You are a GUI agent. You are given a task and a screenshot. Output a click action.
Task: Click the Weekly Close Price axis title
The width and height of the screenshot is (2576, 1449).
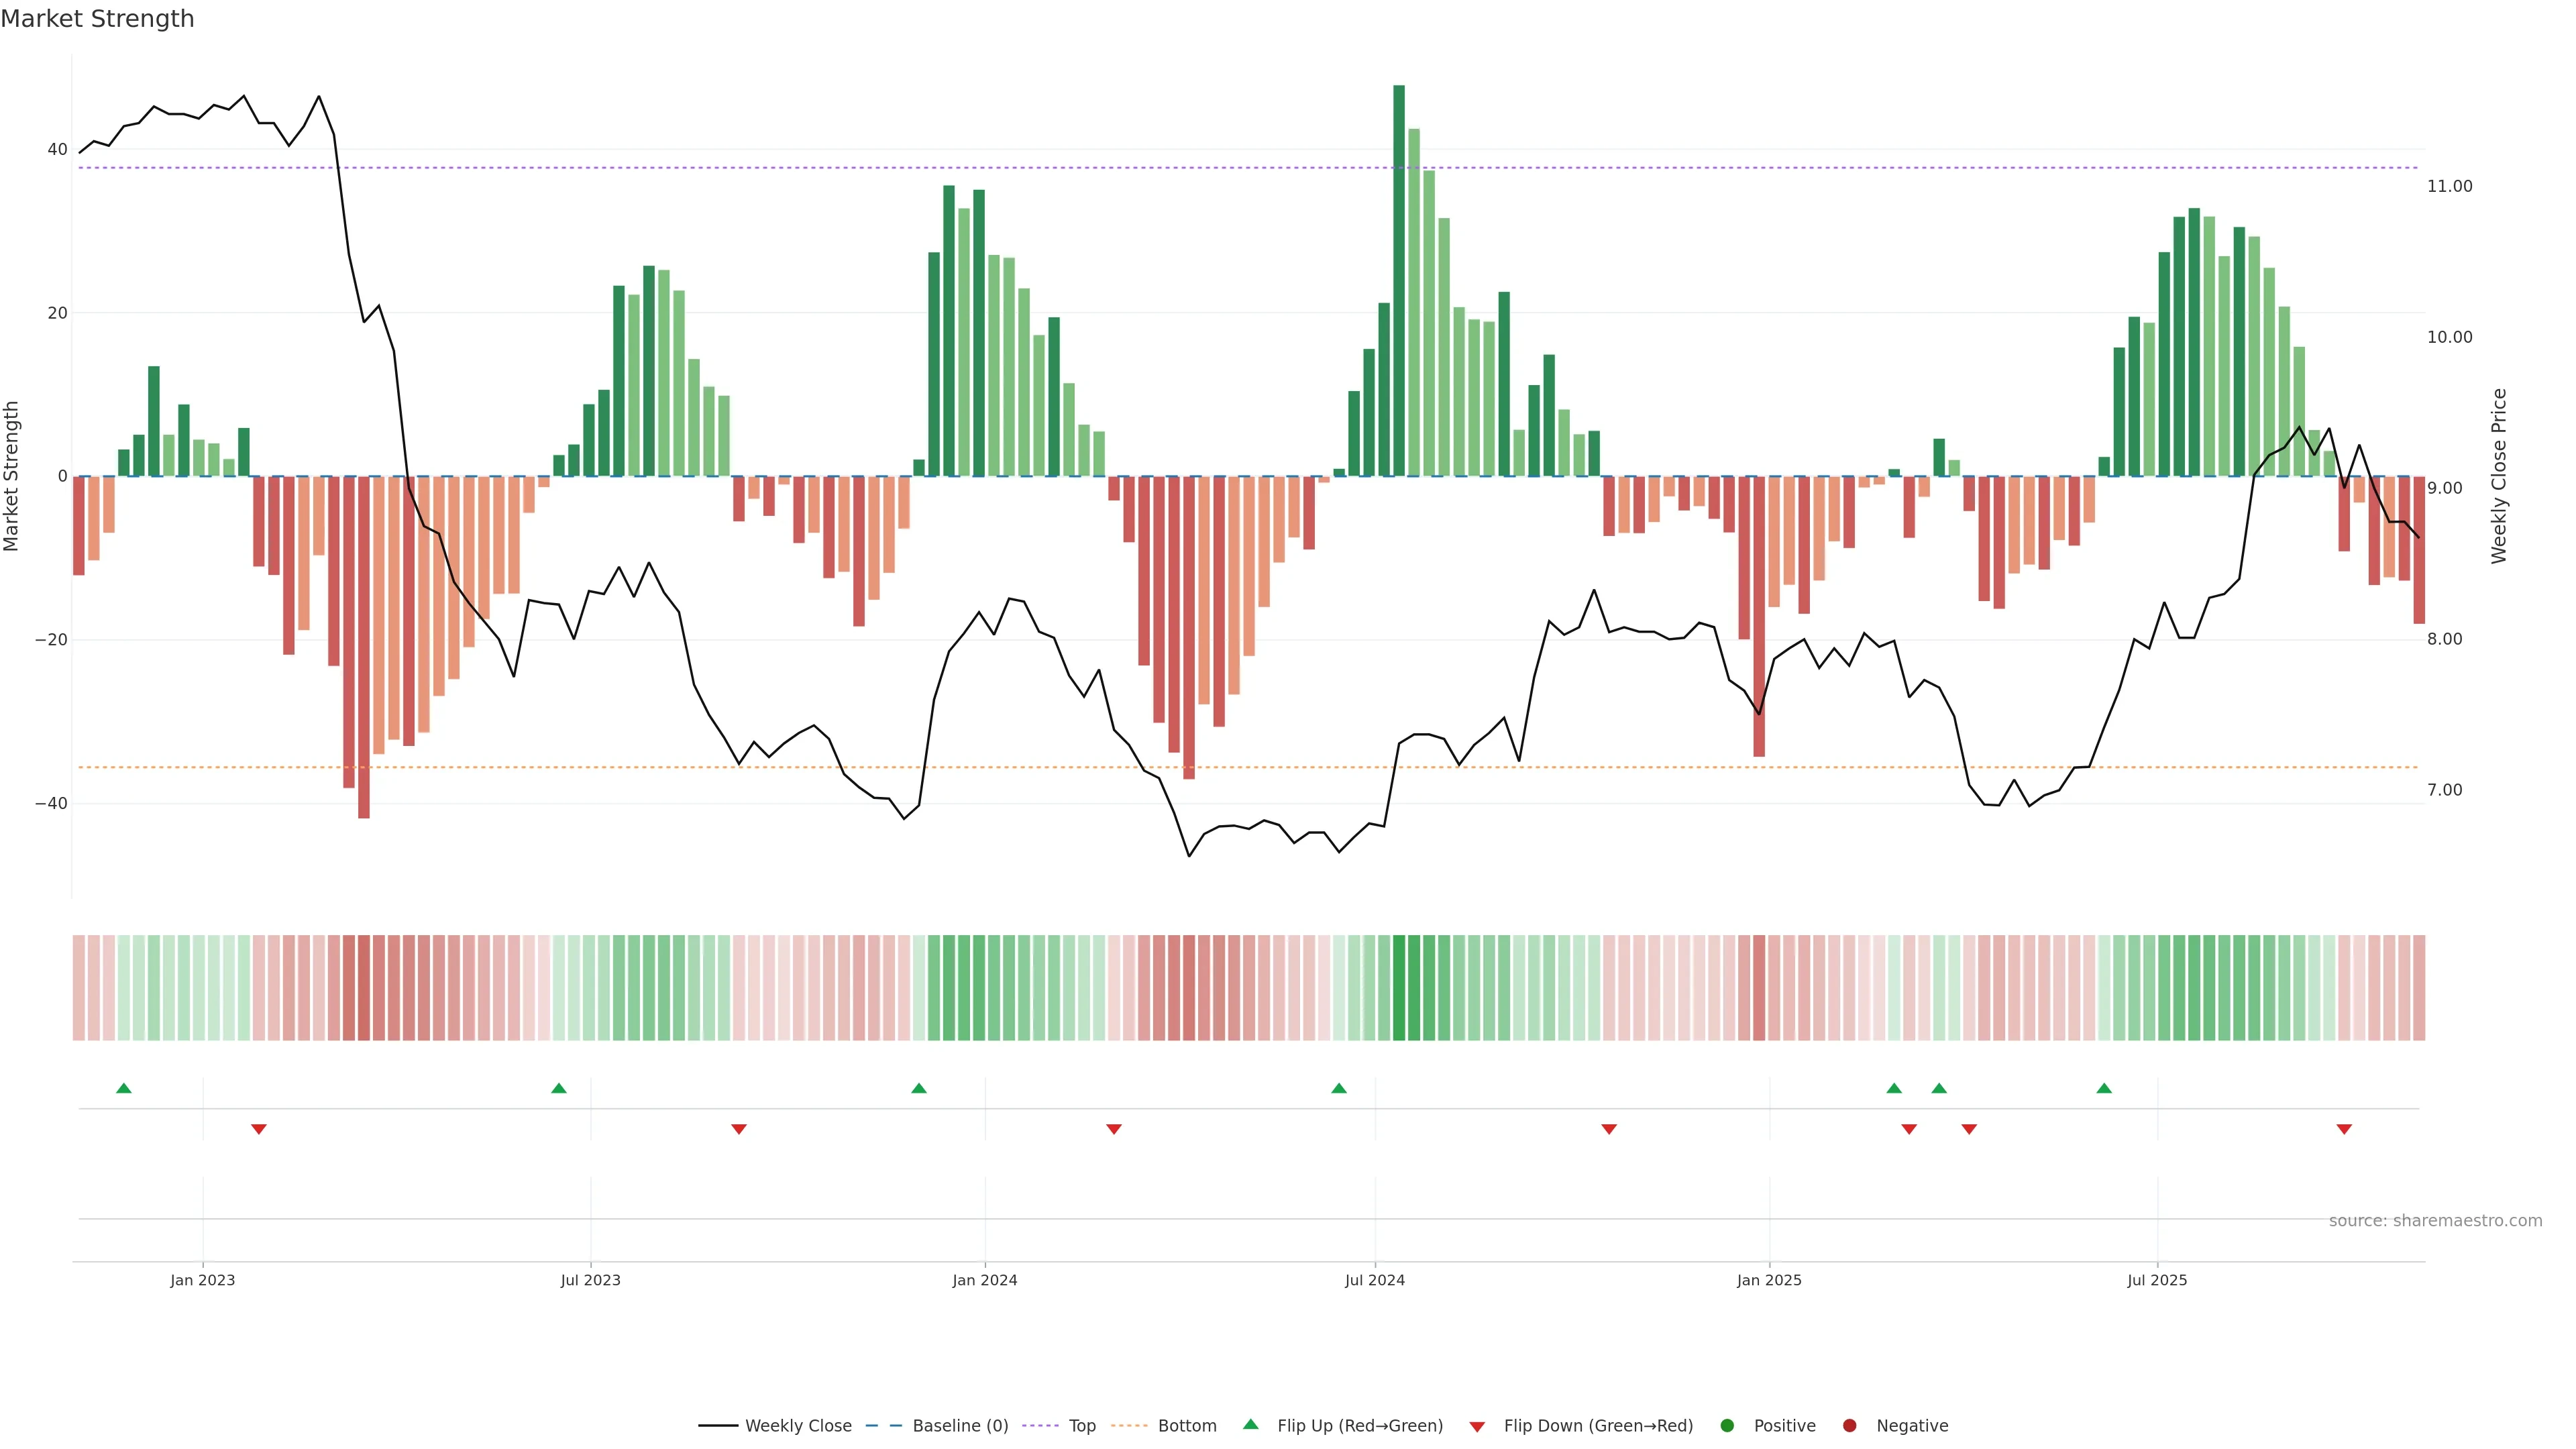tap(2499, 476)
